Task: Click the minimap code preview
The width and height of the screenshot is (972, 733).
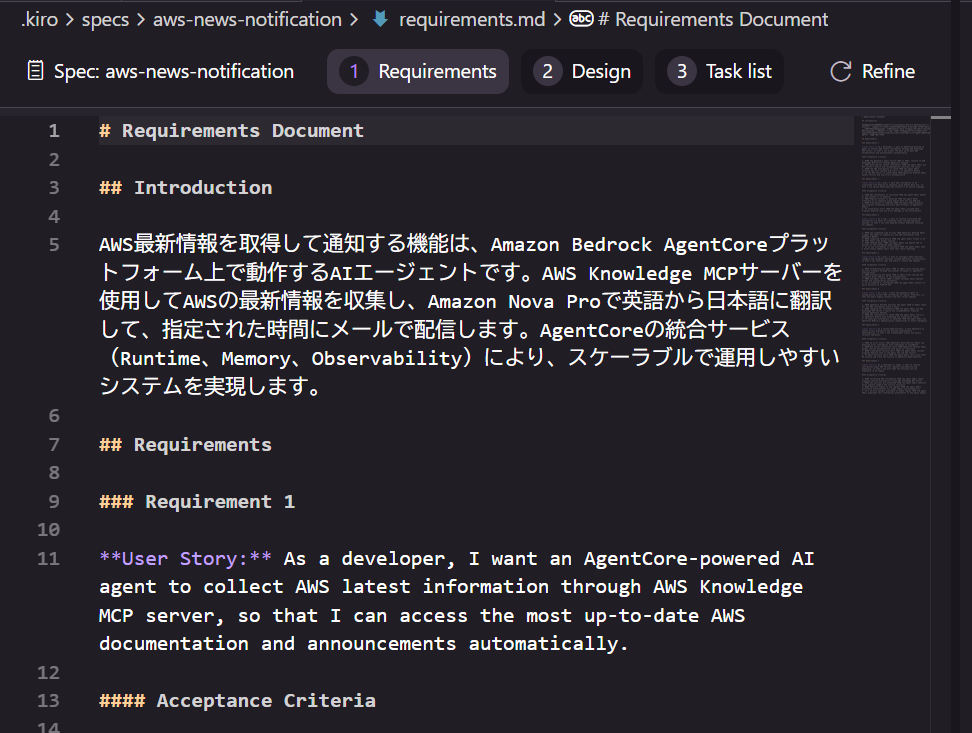Action: coord(896,250)
